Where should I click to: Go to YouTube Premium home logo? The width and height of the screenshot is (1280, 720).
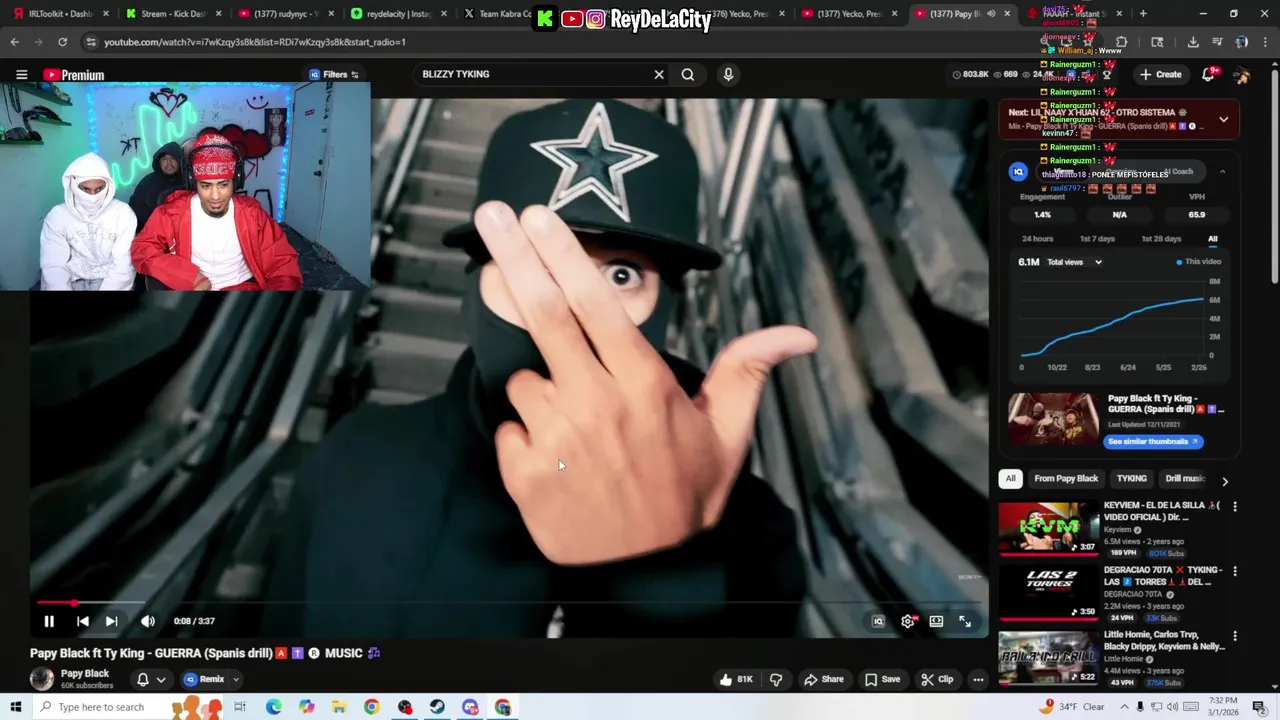[74, 75]
